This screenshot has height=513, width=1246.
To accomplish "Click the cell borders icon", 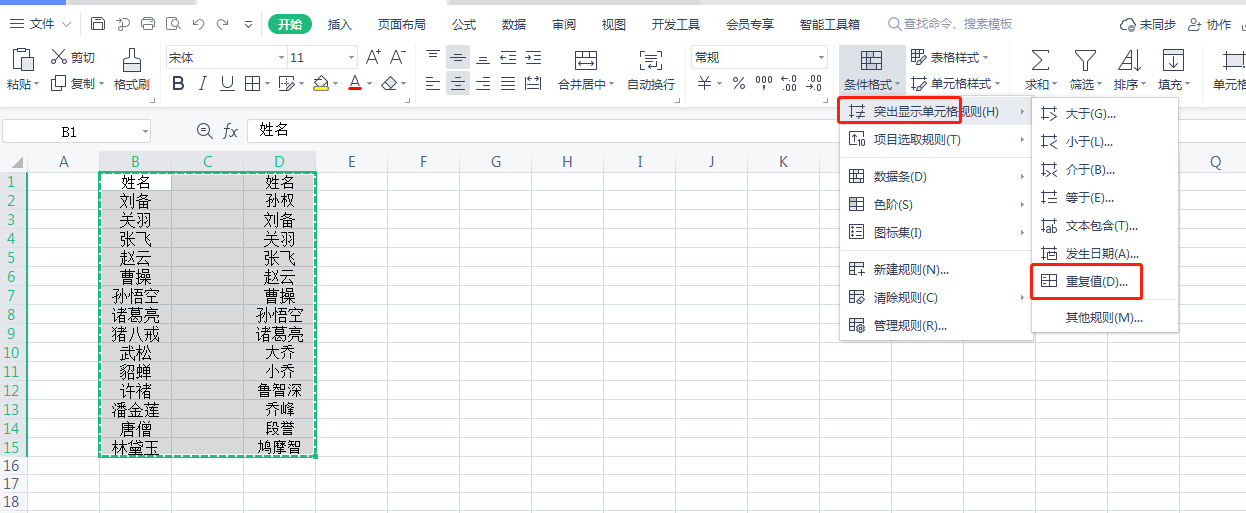I will tap(252, 84).
